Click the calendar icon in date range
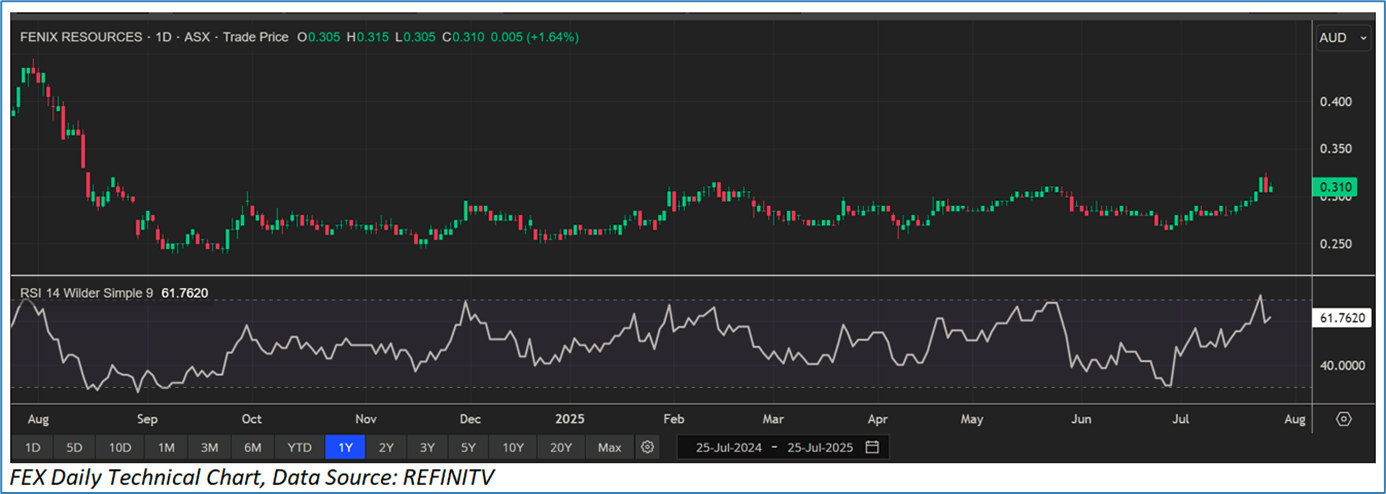 (872, 447)
